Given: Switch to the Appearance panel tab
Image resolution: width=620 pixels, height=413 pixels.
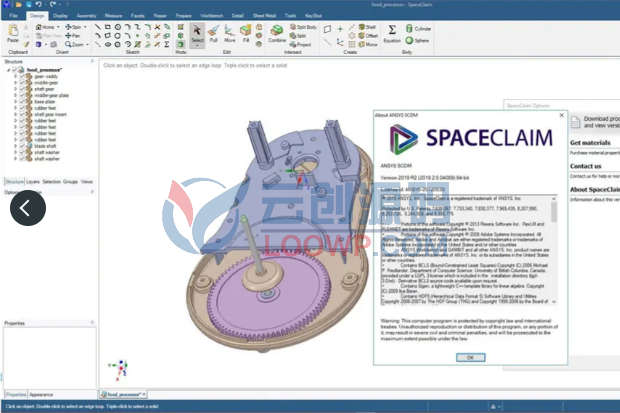Looking at the screenshot, I should coord(41,394).
